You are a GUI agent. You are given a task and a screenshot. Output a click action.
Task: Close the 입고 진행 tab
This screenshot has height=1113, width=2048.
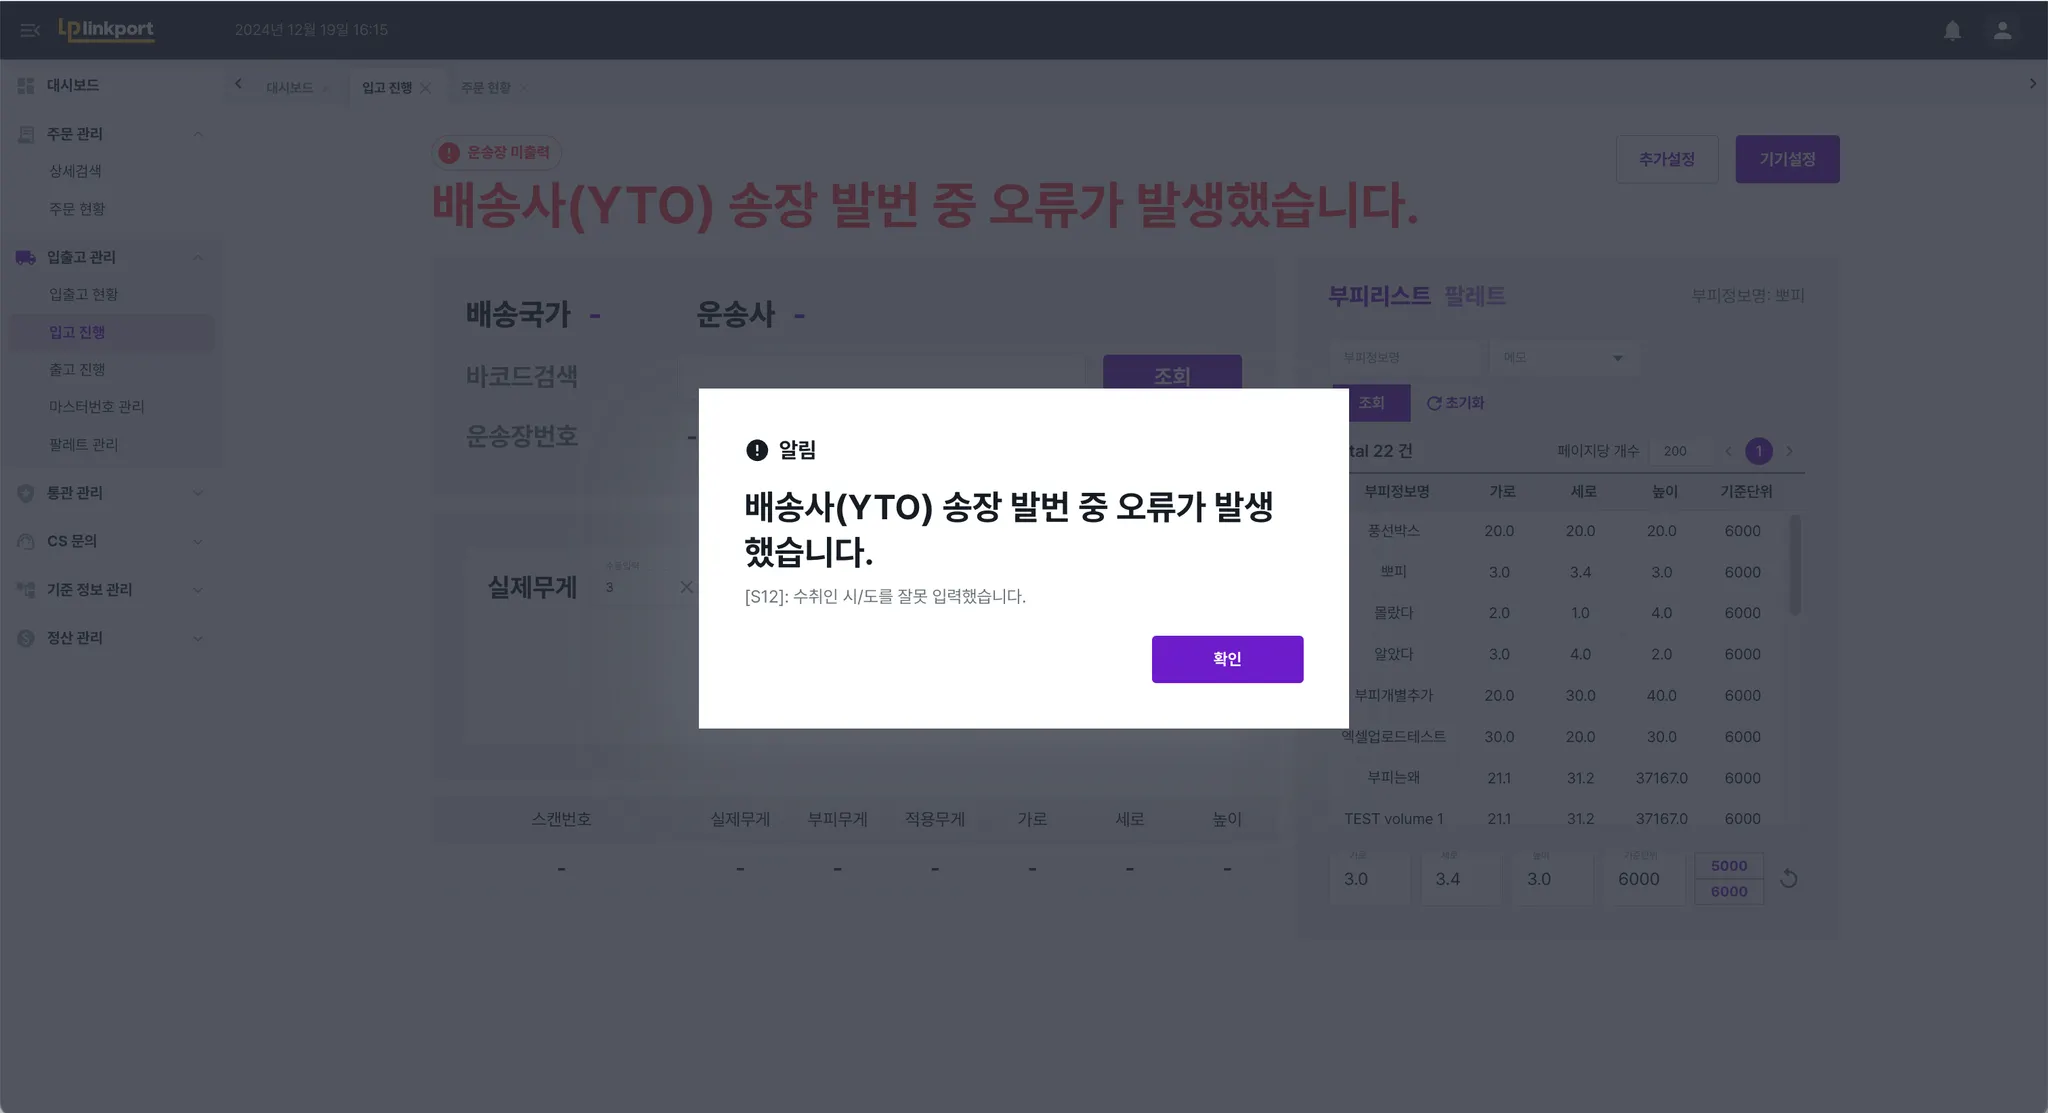coord(426,88)
